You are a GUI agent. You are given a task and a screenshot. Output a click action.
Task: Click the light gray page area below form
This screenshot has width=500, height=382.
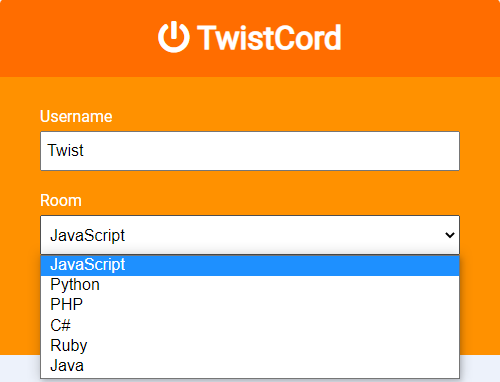tap(480, 368)
